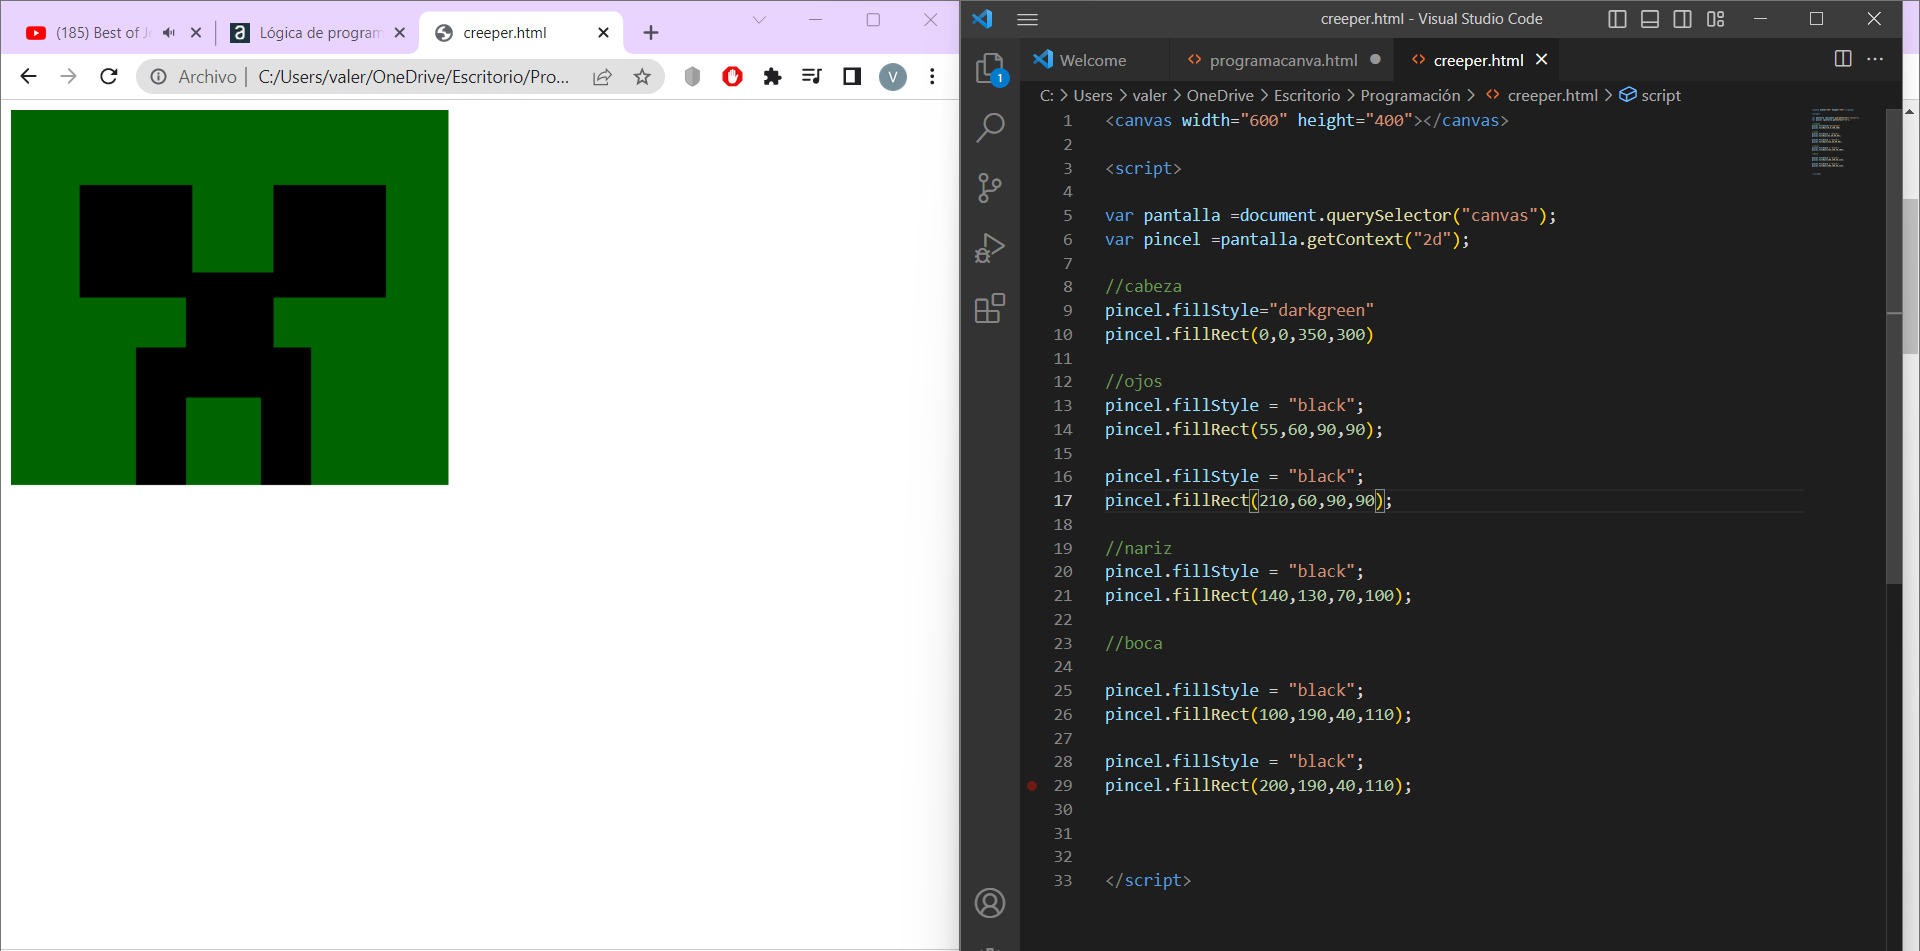Image resolution: width=1920 pixels, height=951 pixels.
Task: Split the editor to the right
Action: click(x=1843, y=59)
